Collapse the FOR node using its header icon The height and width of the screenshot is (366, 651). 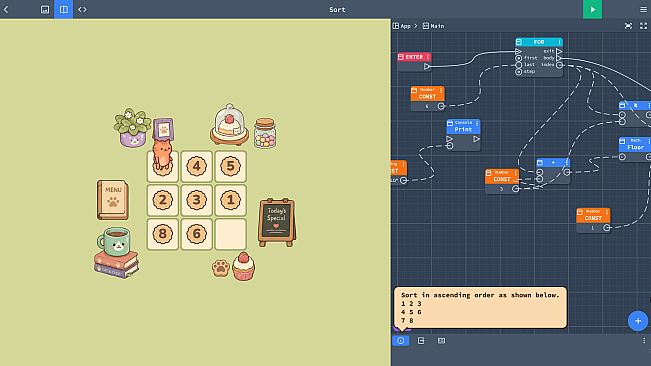click(519, 42)
